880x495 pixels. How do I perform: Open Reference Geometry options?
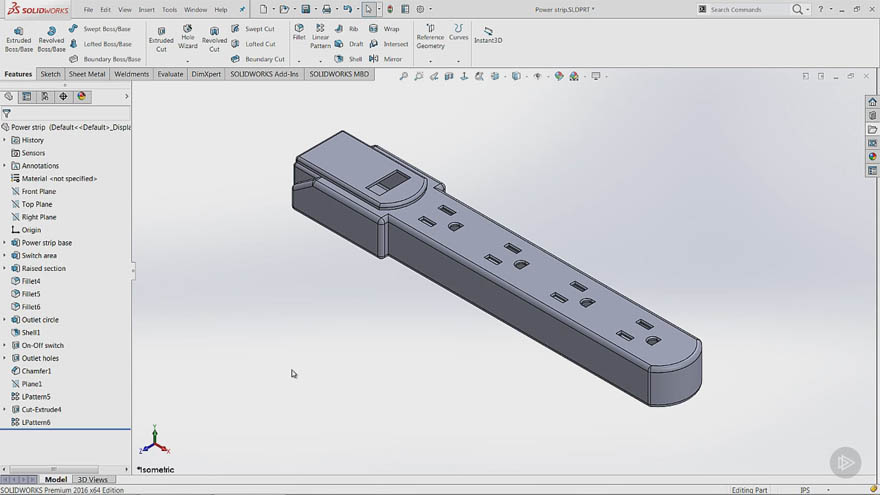430,37
